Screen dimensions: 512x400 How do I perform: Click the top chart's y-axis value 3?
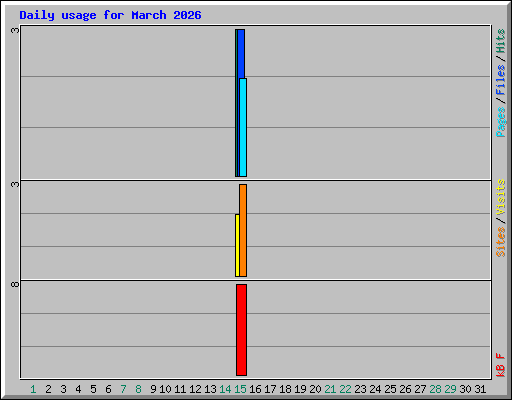tap(15, 30)
